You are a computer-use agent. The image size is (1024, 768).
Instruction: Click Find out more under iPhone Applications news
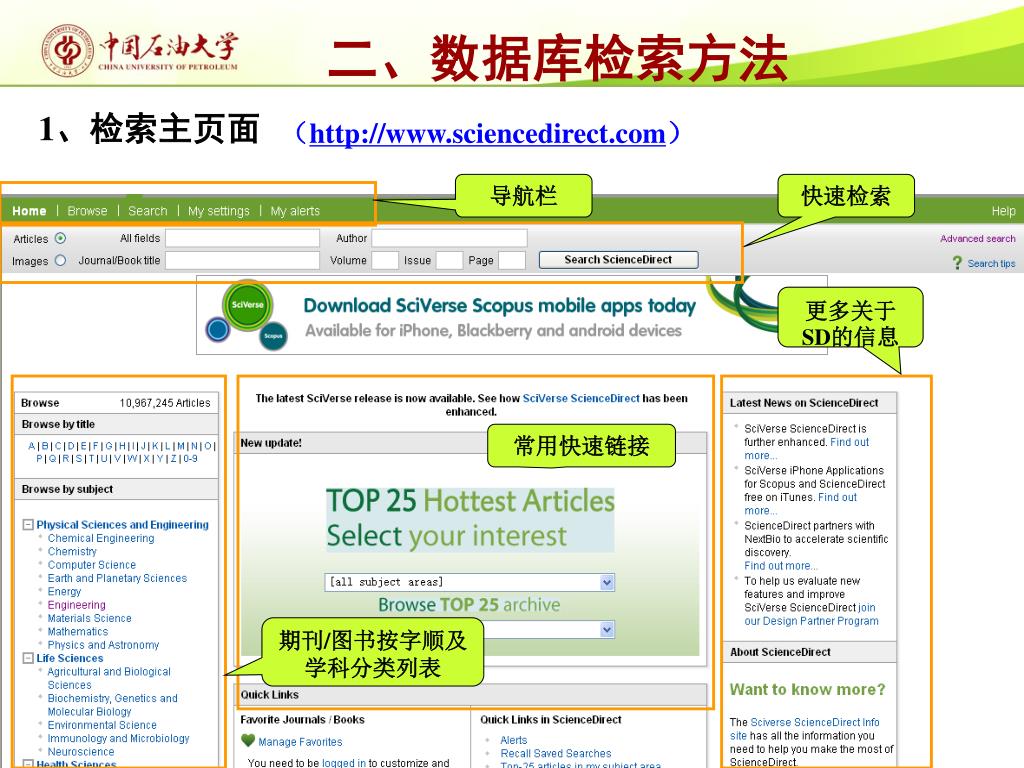pyautogui.click(x=837, y=498)
